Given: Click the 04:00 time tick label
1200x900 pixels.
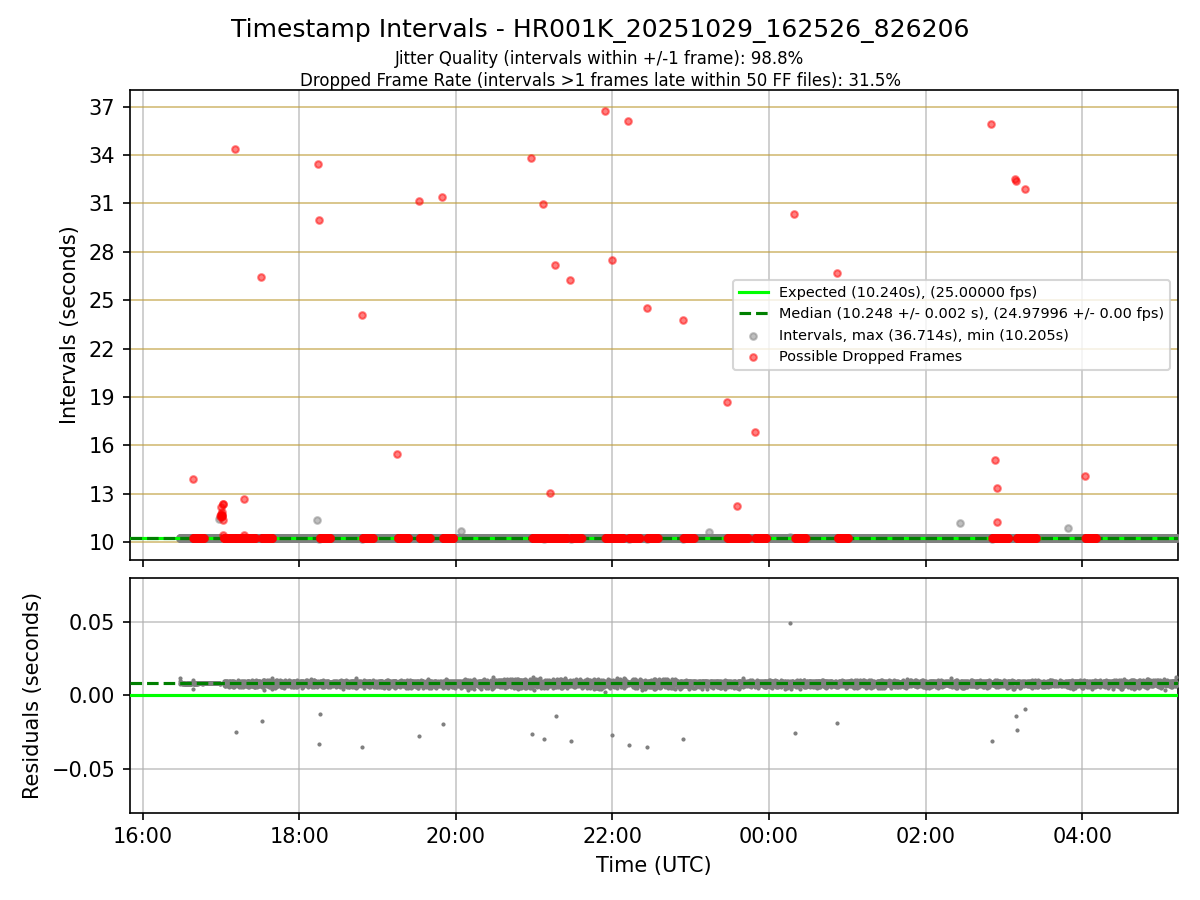Looking at the screenshot, I should 1082,835.
